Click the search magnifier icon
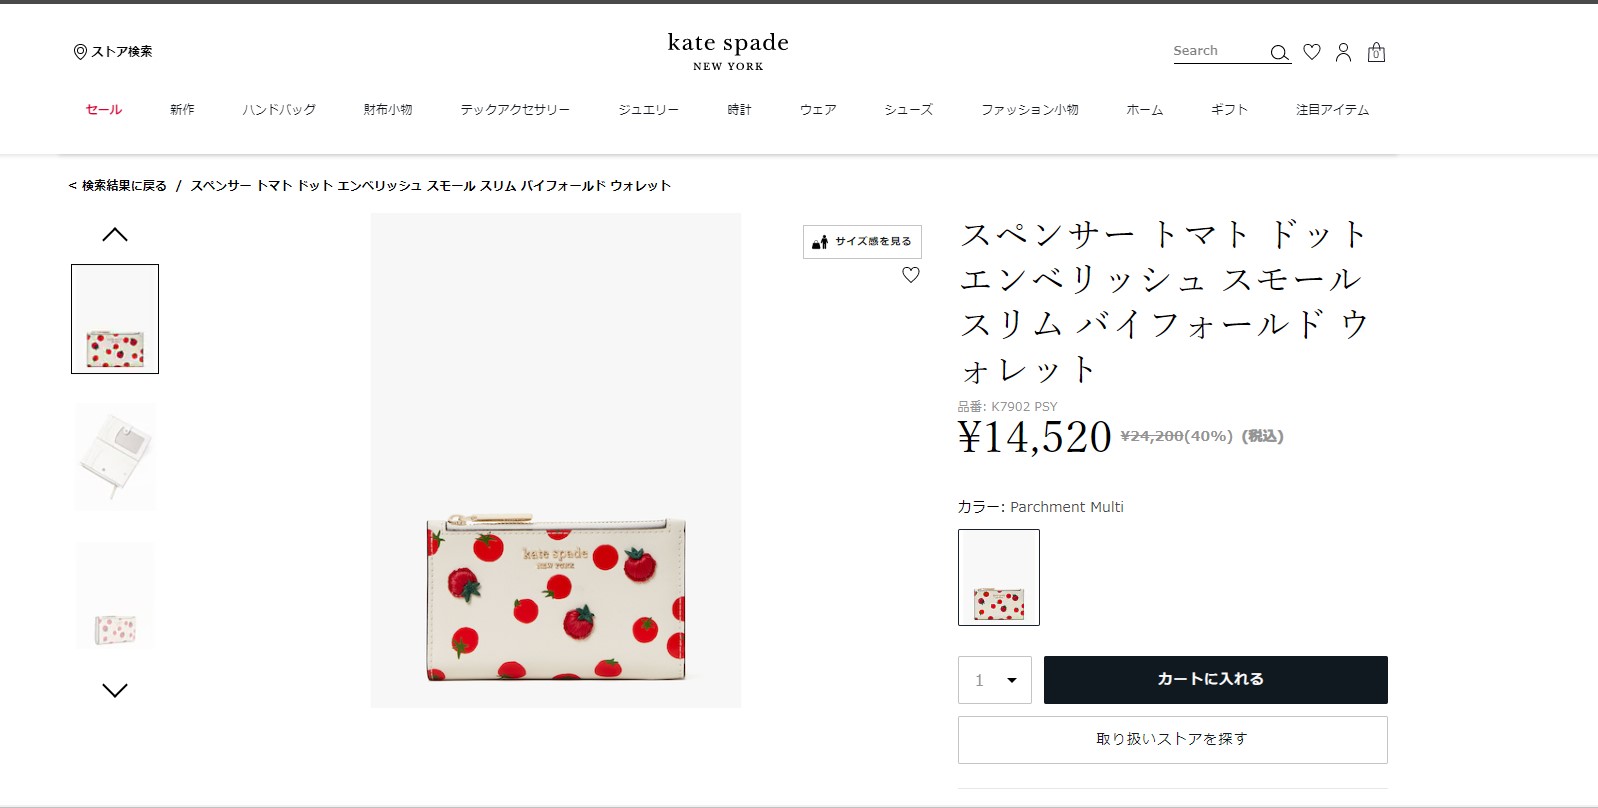The height and width of the screenshot is (808, 1598). pyautogui.click(x=1279, y=53)
